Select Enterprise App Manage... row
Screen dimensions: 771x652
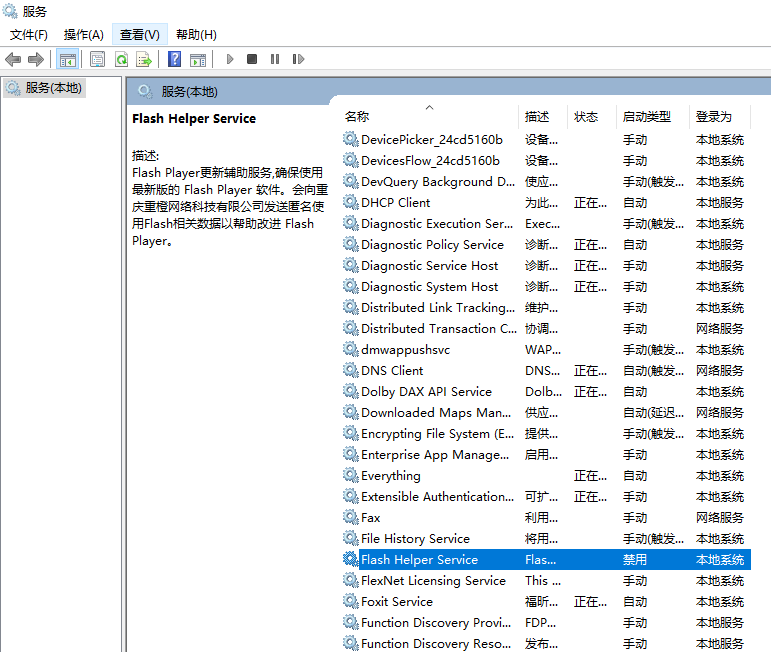pyautogui.click(x=546, y=454)
